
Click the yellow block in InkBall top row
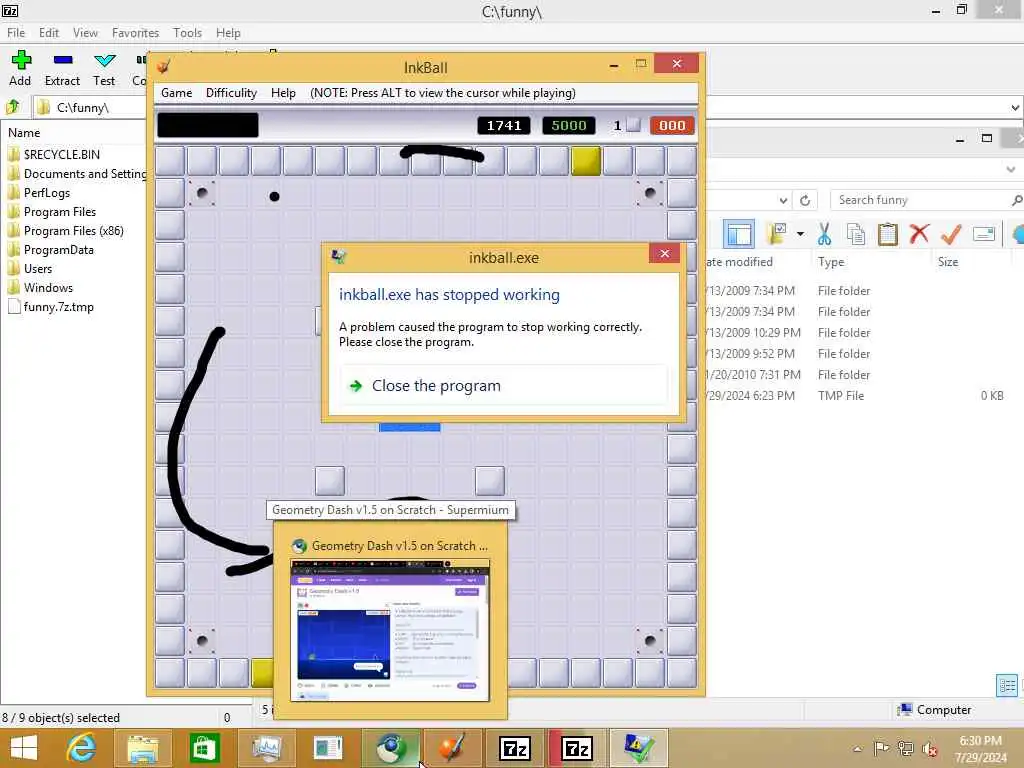click(586, 161)
